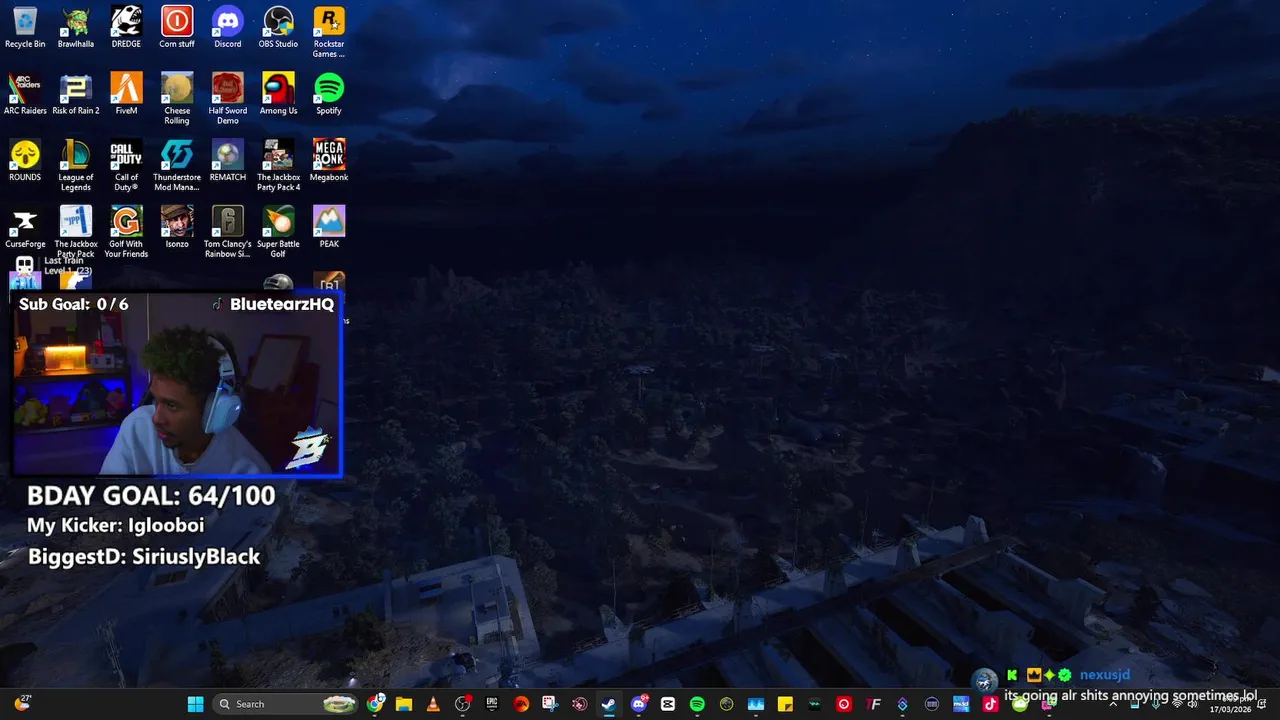Open the DREDGE game shortcut
1280x720 pixels.
[x=126, y=27]
